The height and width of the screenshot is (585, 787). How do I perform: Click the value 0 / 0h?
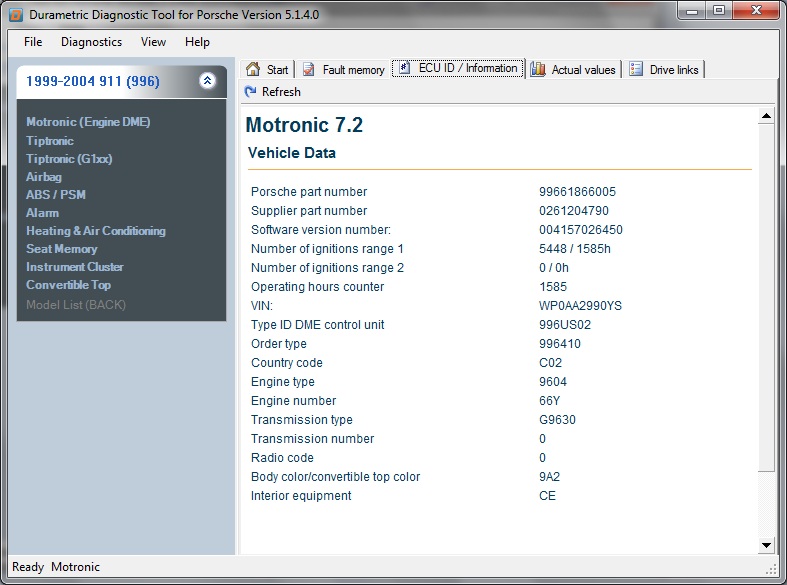[554, 268]
